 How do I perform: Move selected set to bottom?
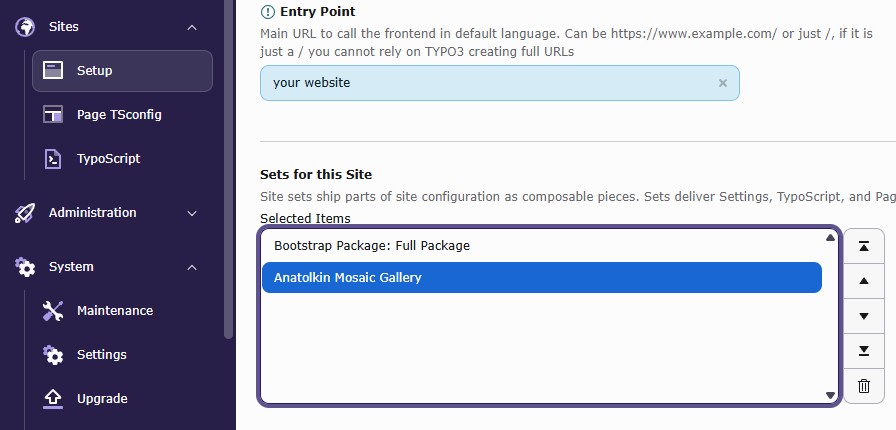pyautogui.click(x=864, y=351)
